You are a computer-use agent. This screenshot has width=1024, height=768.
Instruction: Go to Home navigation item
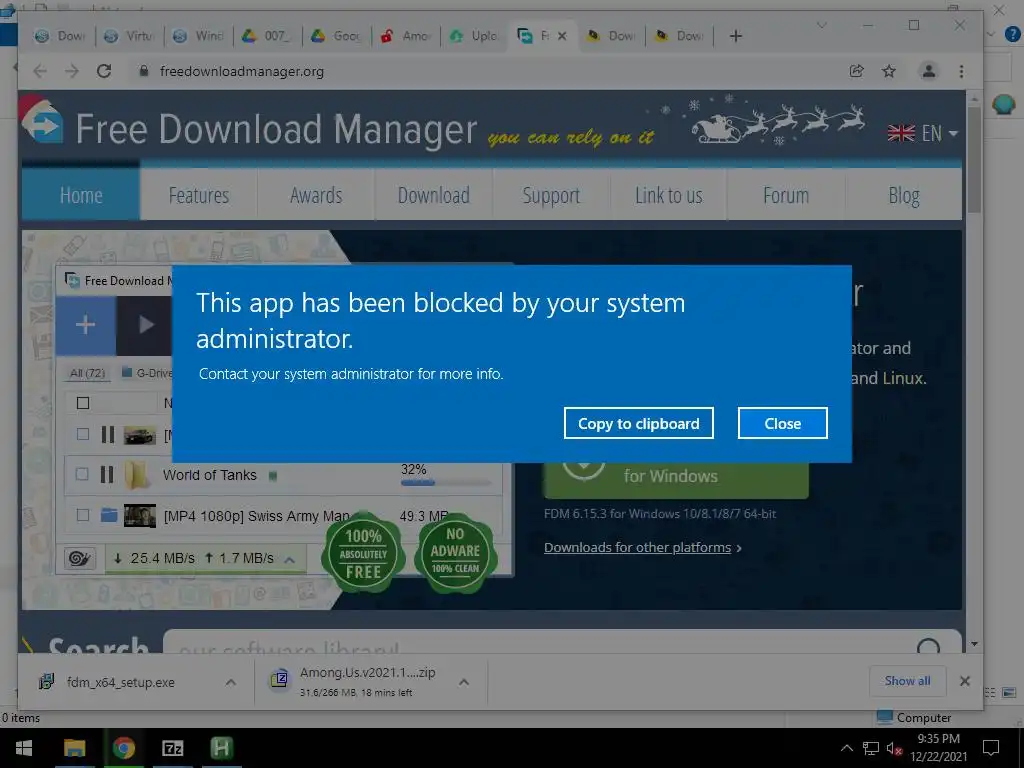click(81, 195)
